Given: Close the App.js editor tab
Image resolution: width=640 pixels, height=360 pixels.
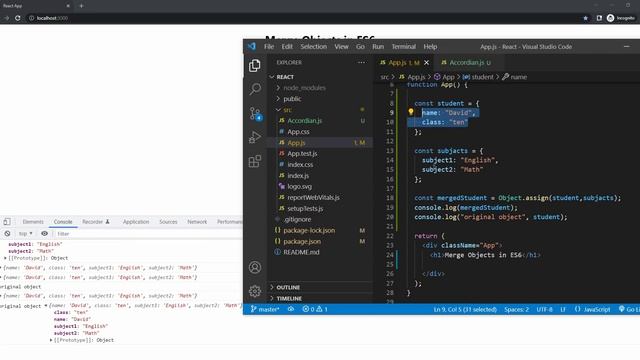Looking at the screenshot, I should 427,62.
